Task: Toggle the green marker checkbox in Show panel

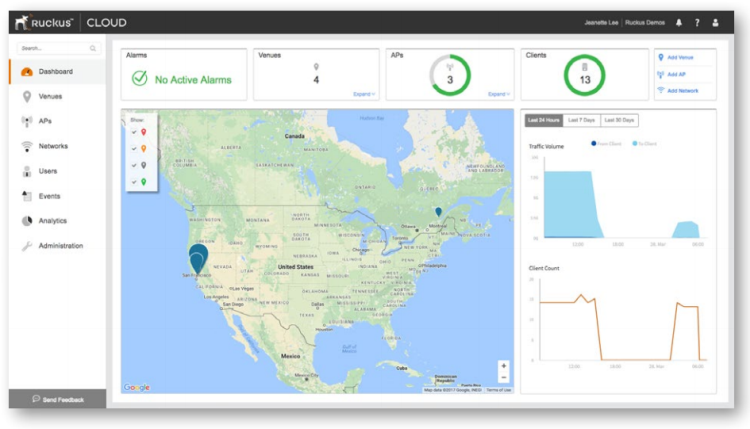Action: point(134,181)
